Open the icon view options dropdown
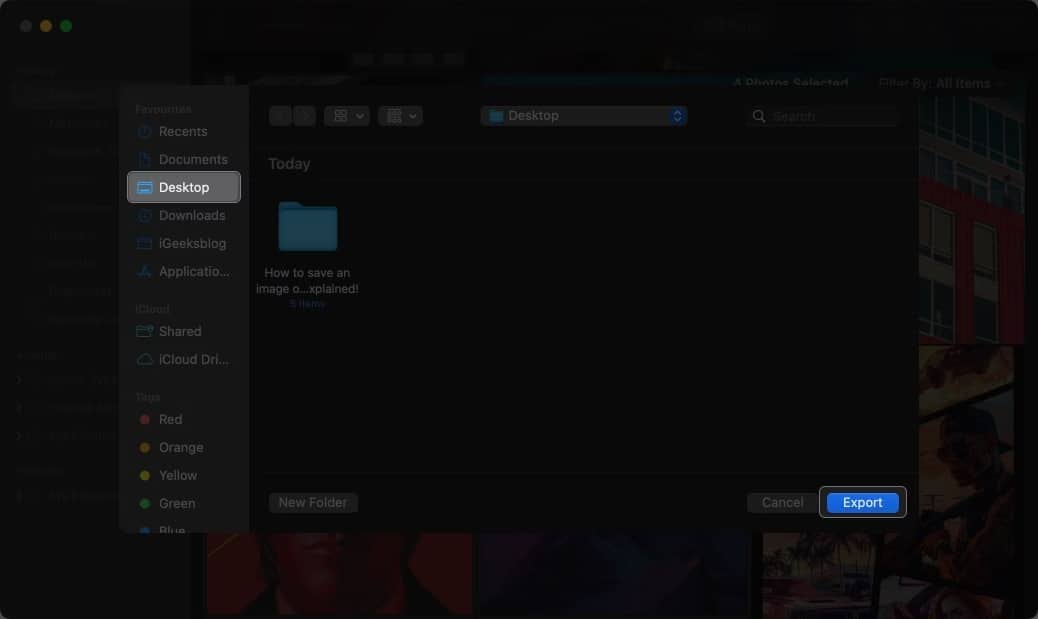Viewport: 1038px width, 619px height. pos(347,116)
